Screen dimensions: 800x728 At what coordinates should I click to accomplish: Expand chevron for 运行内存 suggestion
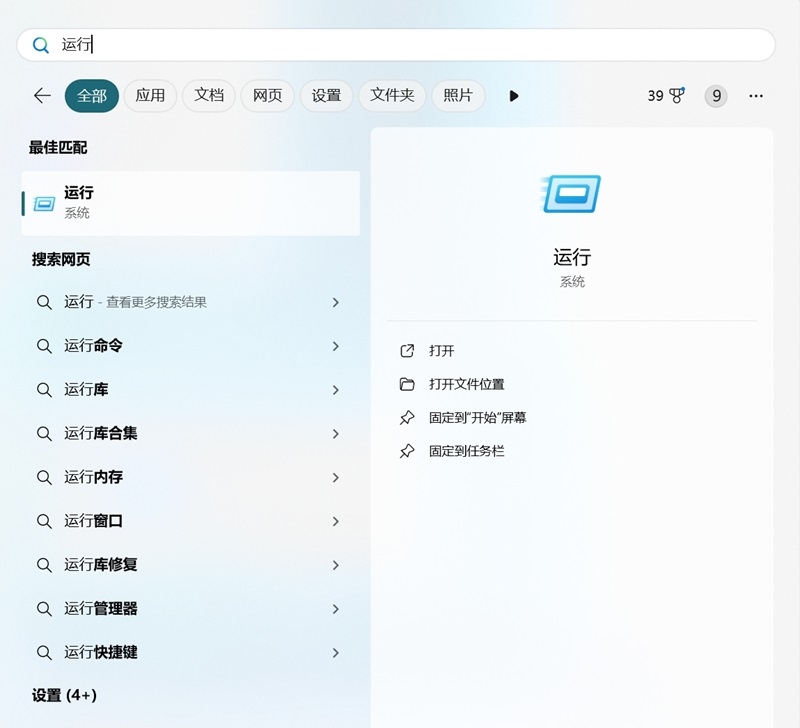tap(335, 478)
